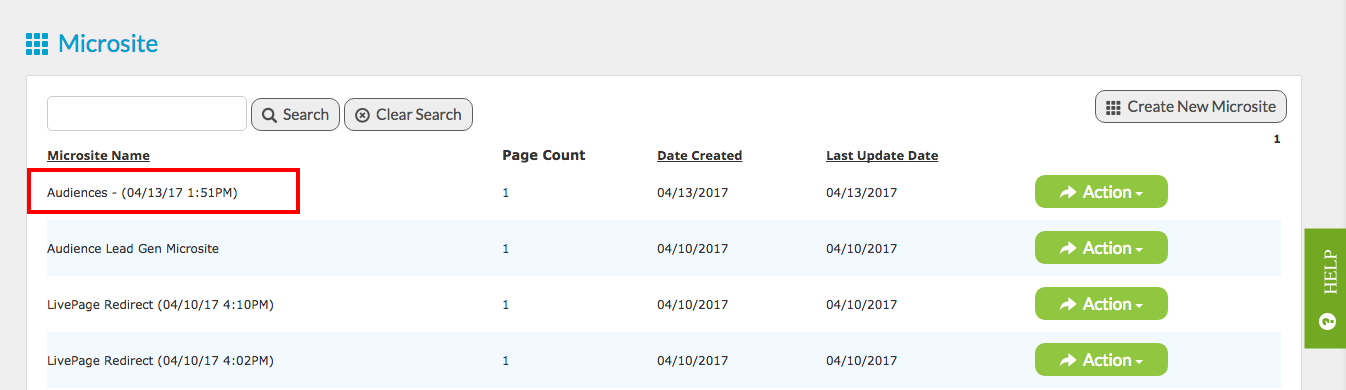Click the page count value for the Audiences row
This screenshot has height=390, width=1346.
click(506, 192)
